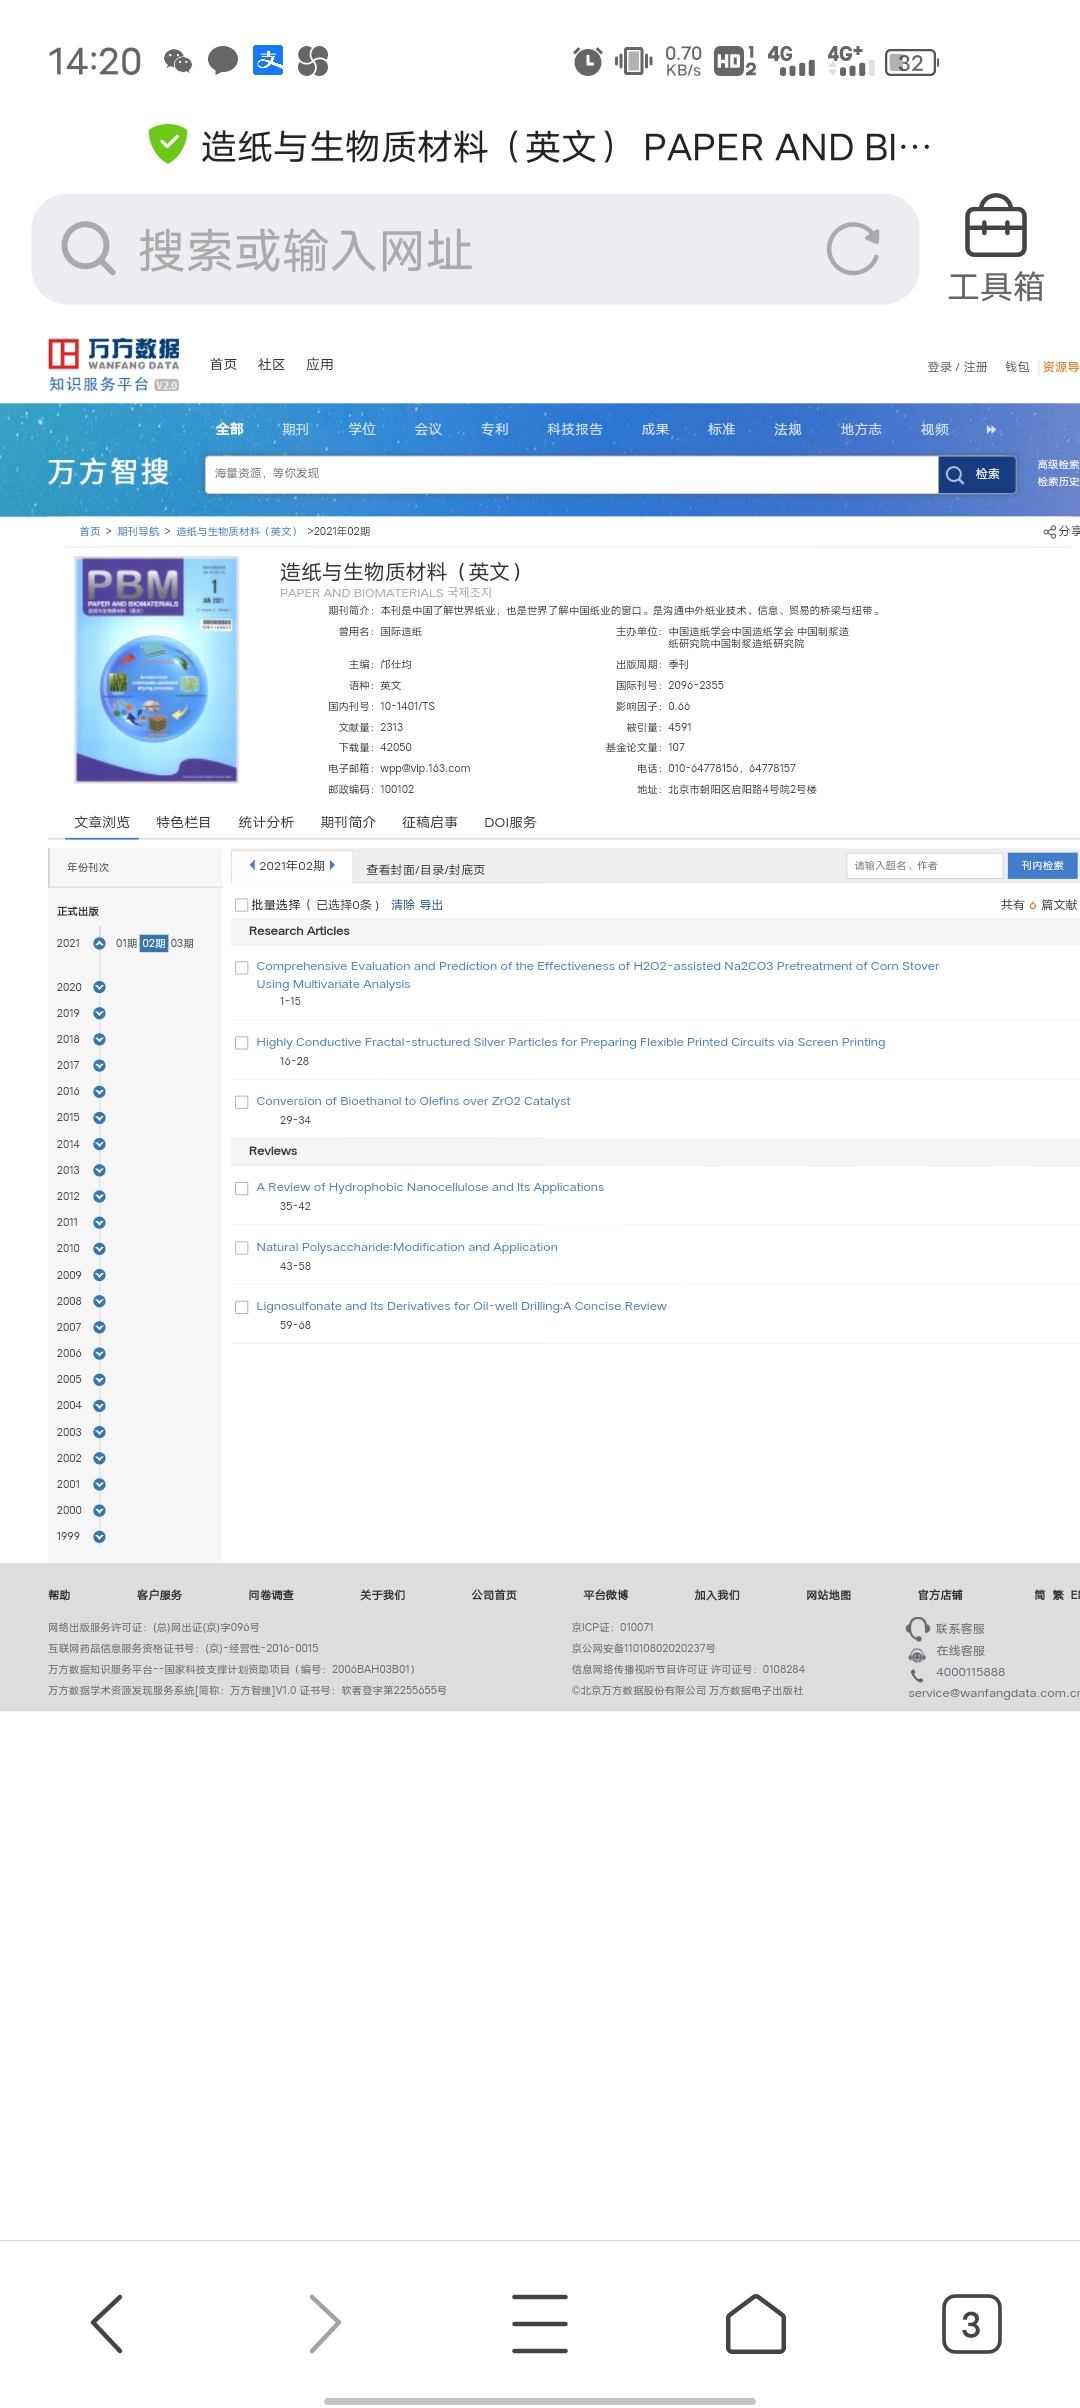Image resolution: width=1080 pixels, height=2408 pixels.
Task: Open the browser hamburger menu
Action: (x=540, y=2323)
